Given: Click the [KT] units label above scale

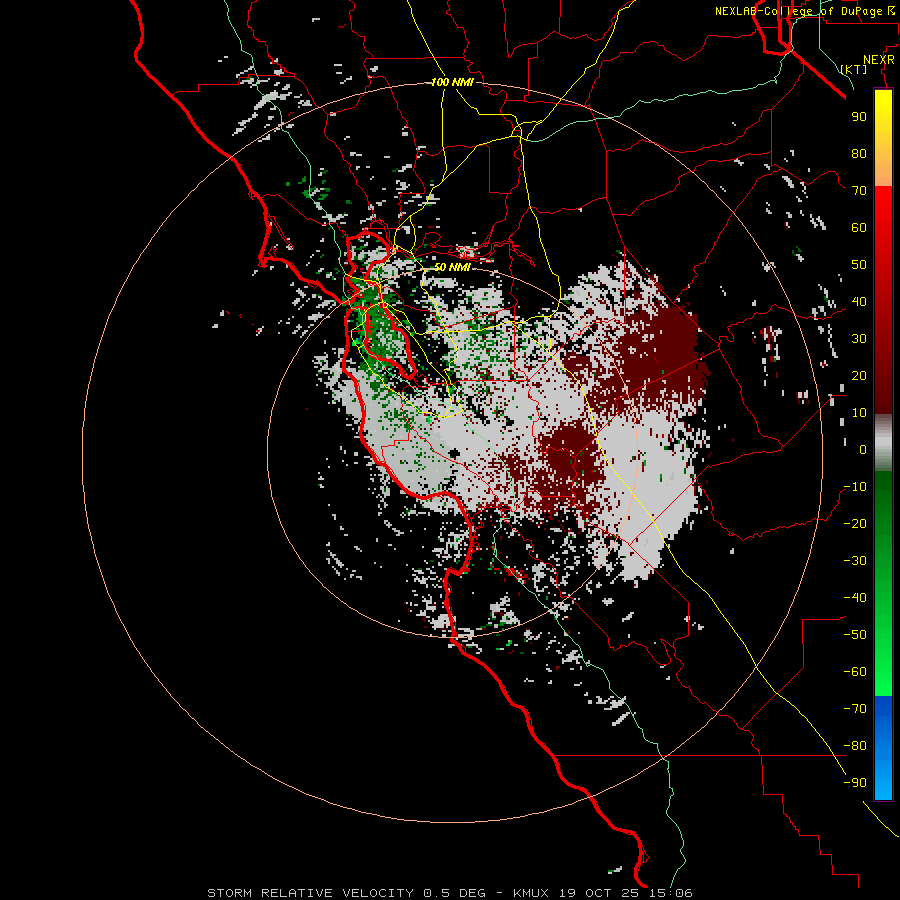Looking at the screenshot, I should pos(854,69).
